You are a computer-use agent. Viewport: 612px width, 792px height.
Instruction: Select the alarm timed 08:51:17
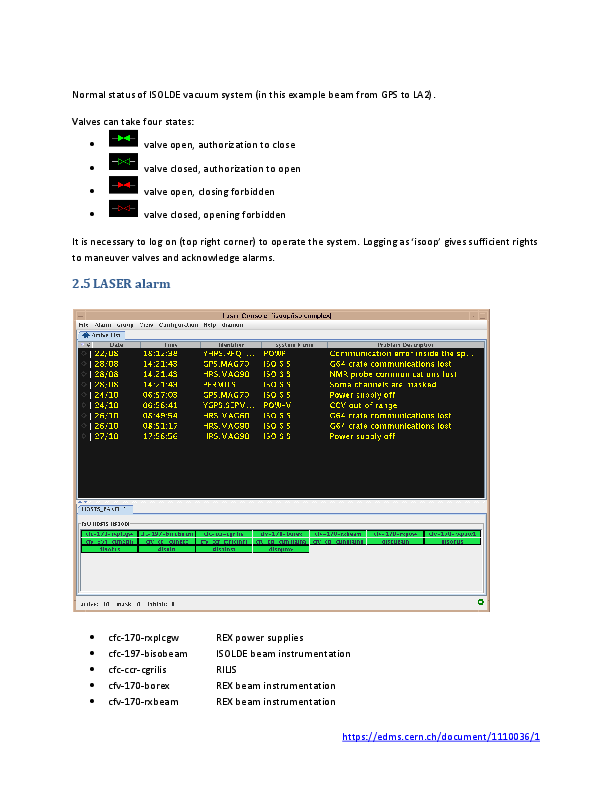281,426
